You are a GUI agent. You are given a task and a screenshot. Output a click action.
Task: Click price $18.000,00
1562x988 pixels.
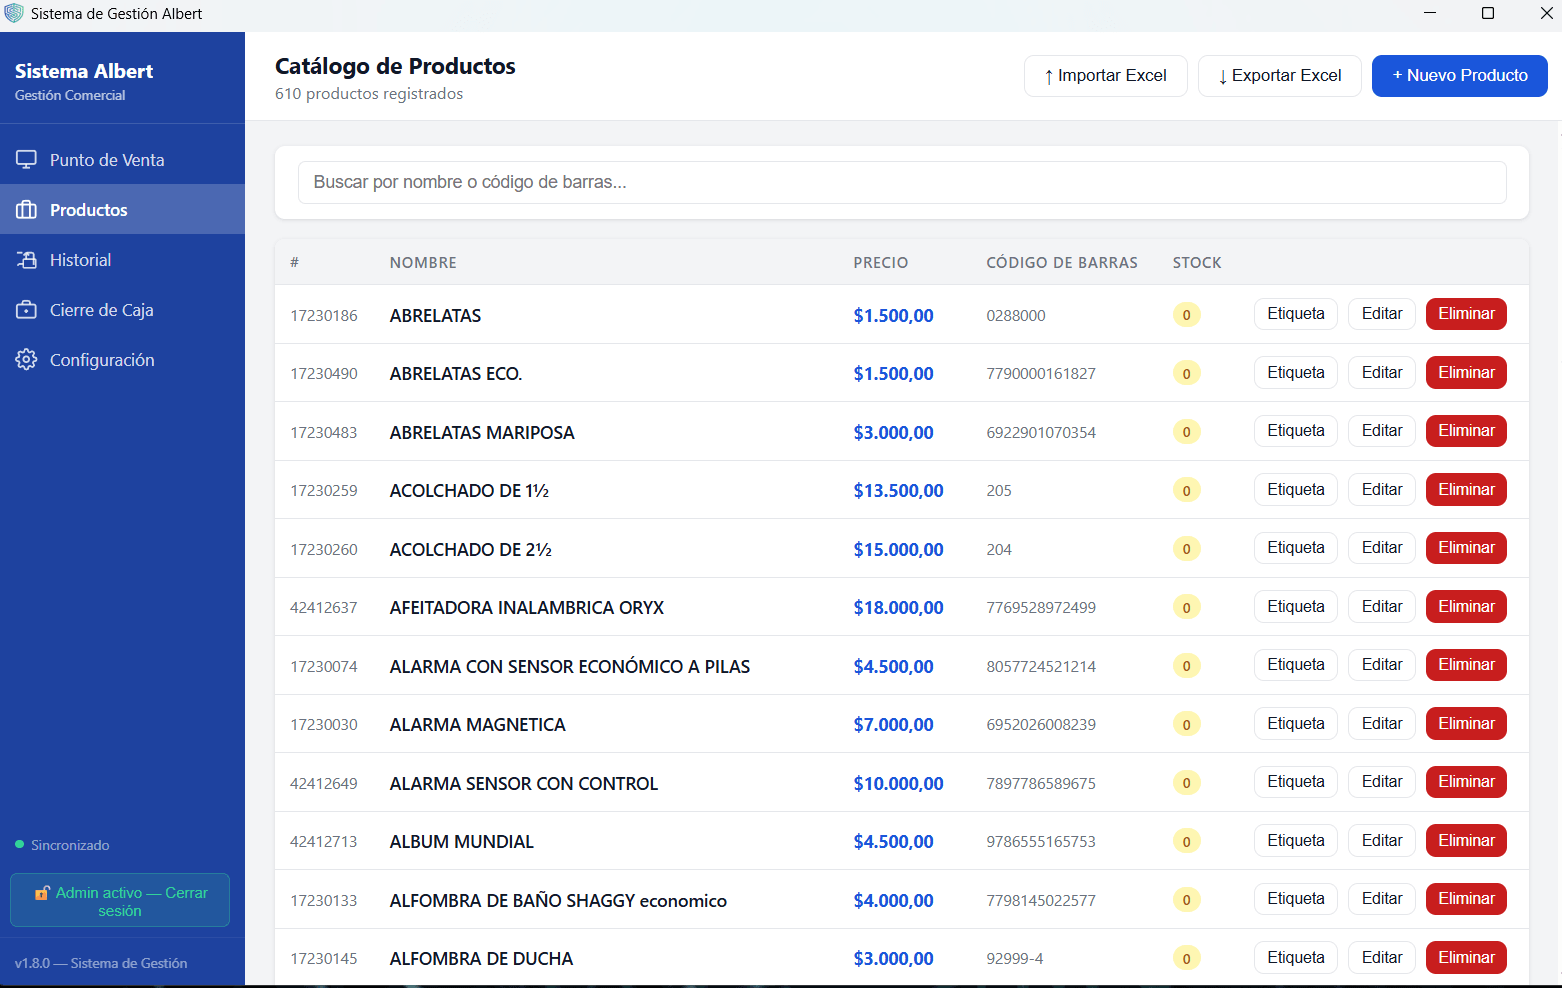click(x=898, y=607)
